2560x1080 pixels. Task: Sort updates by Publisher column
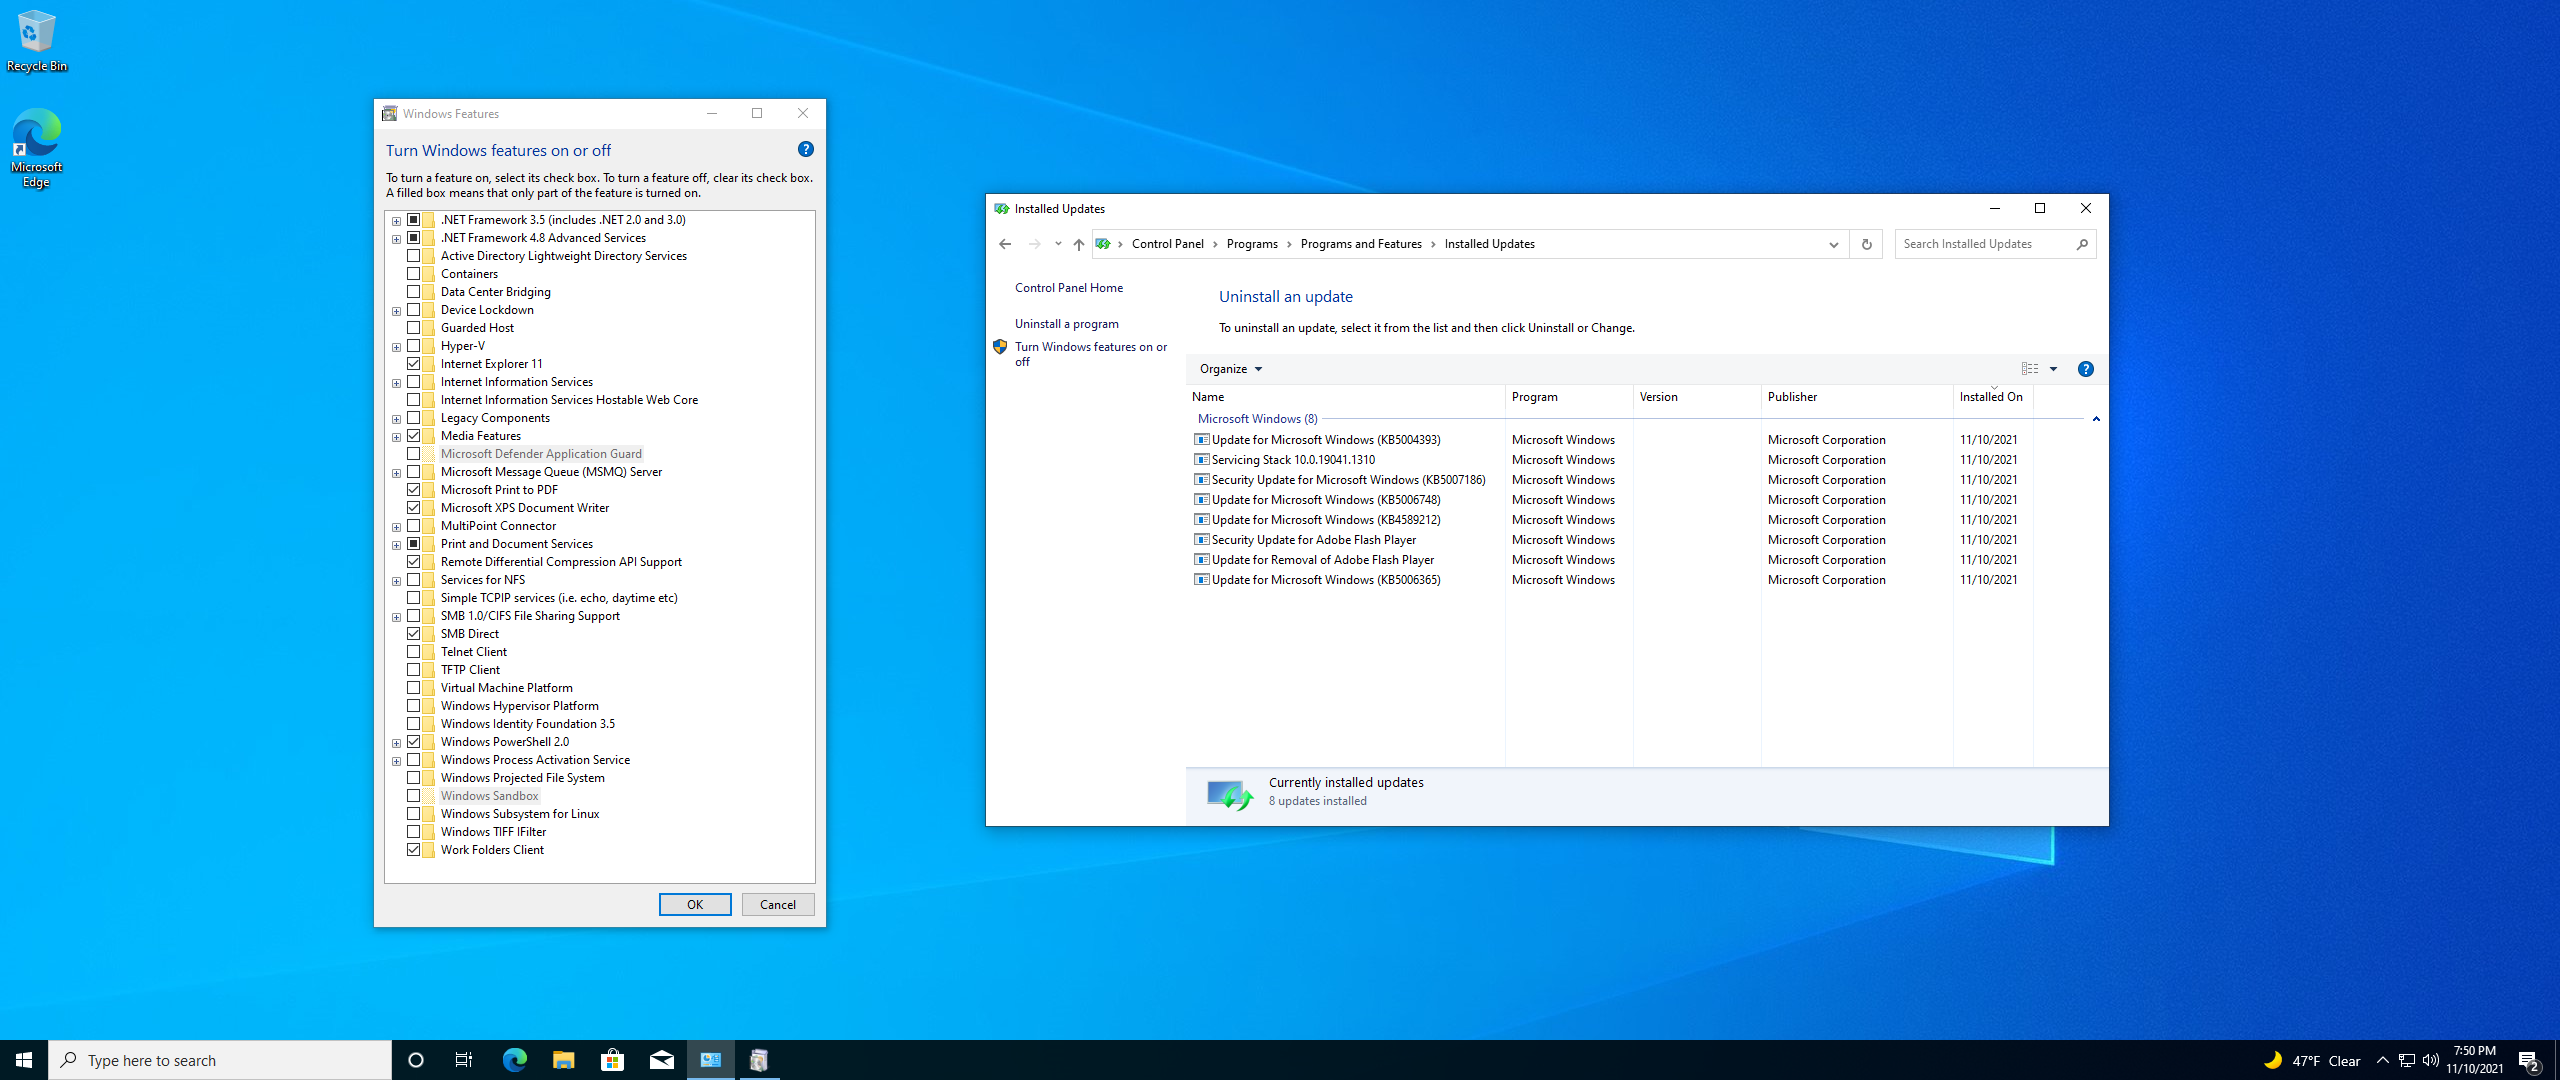1857,397
